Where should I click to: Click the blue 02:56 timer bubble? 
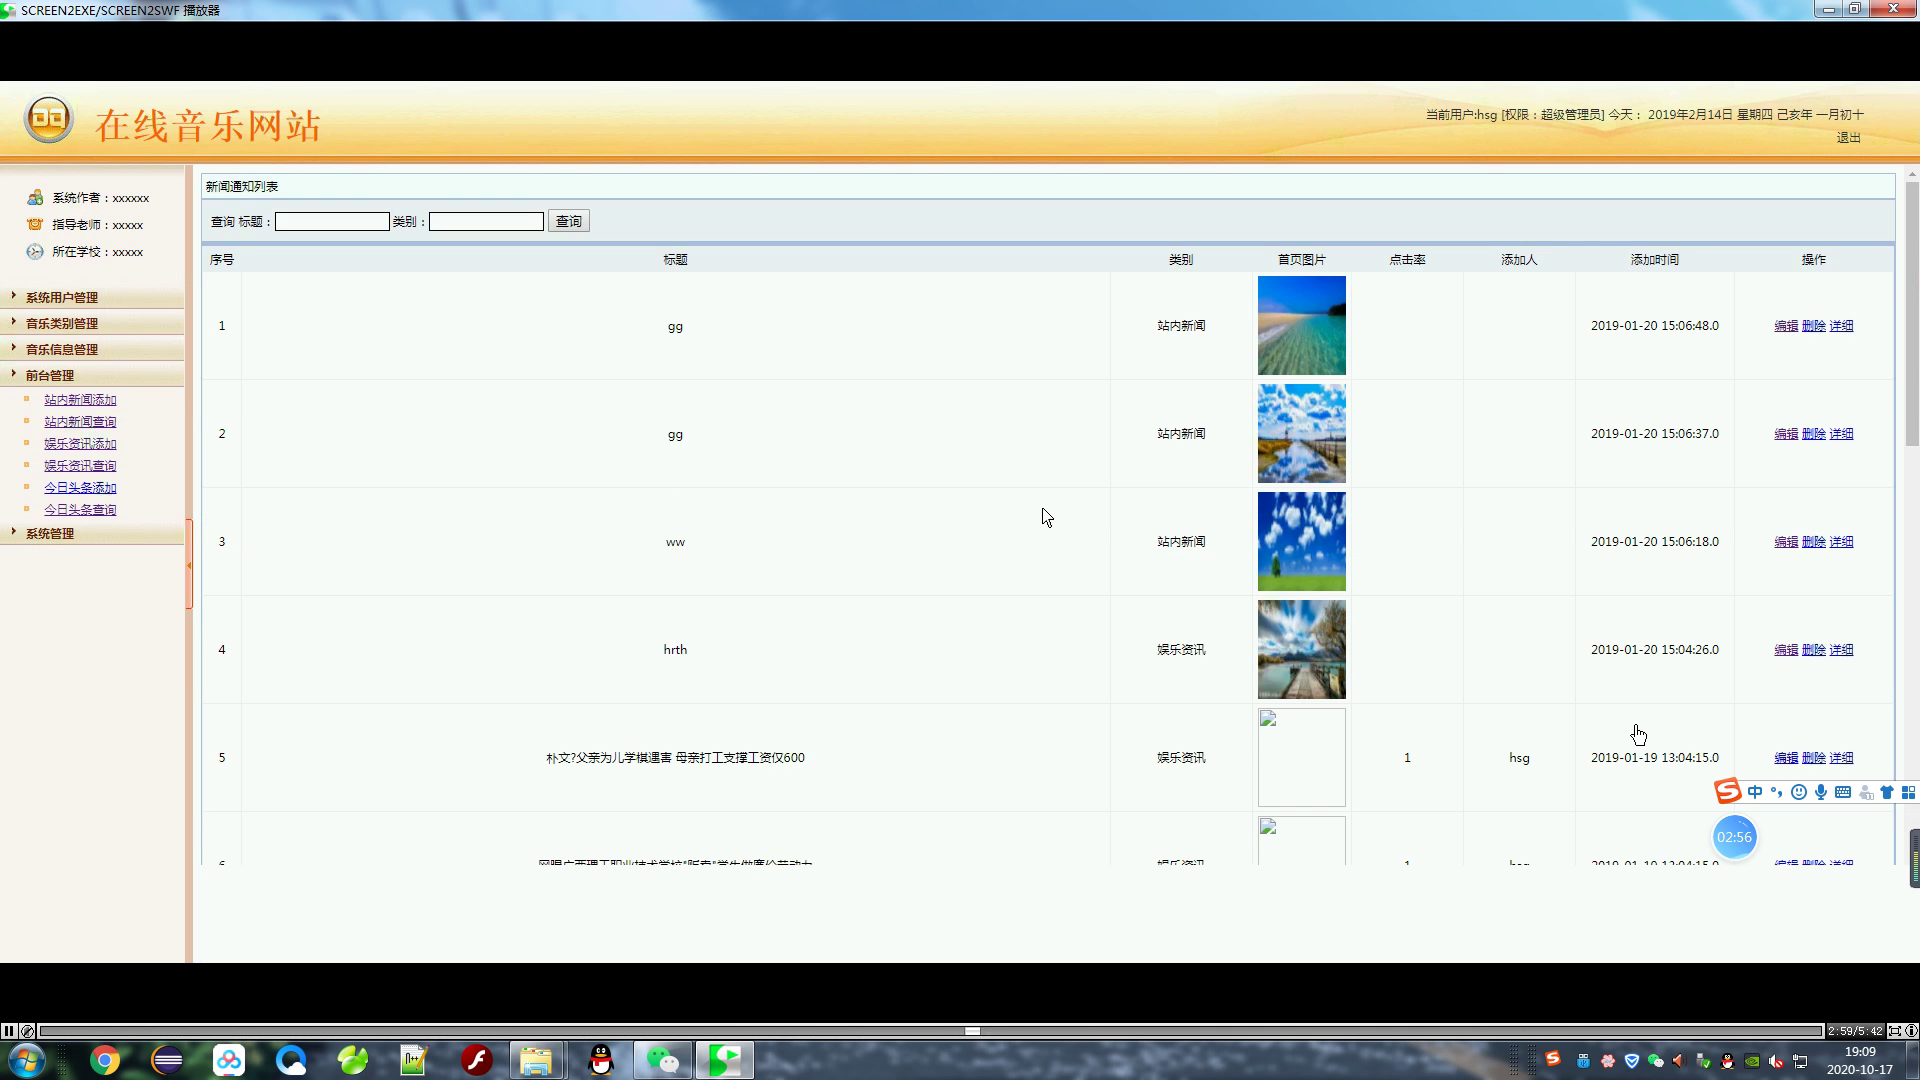tap(1734, 837)
